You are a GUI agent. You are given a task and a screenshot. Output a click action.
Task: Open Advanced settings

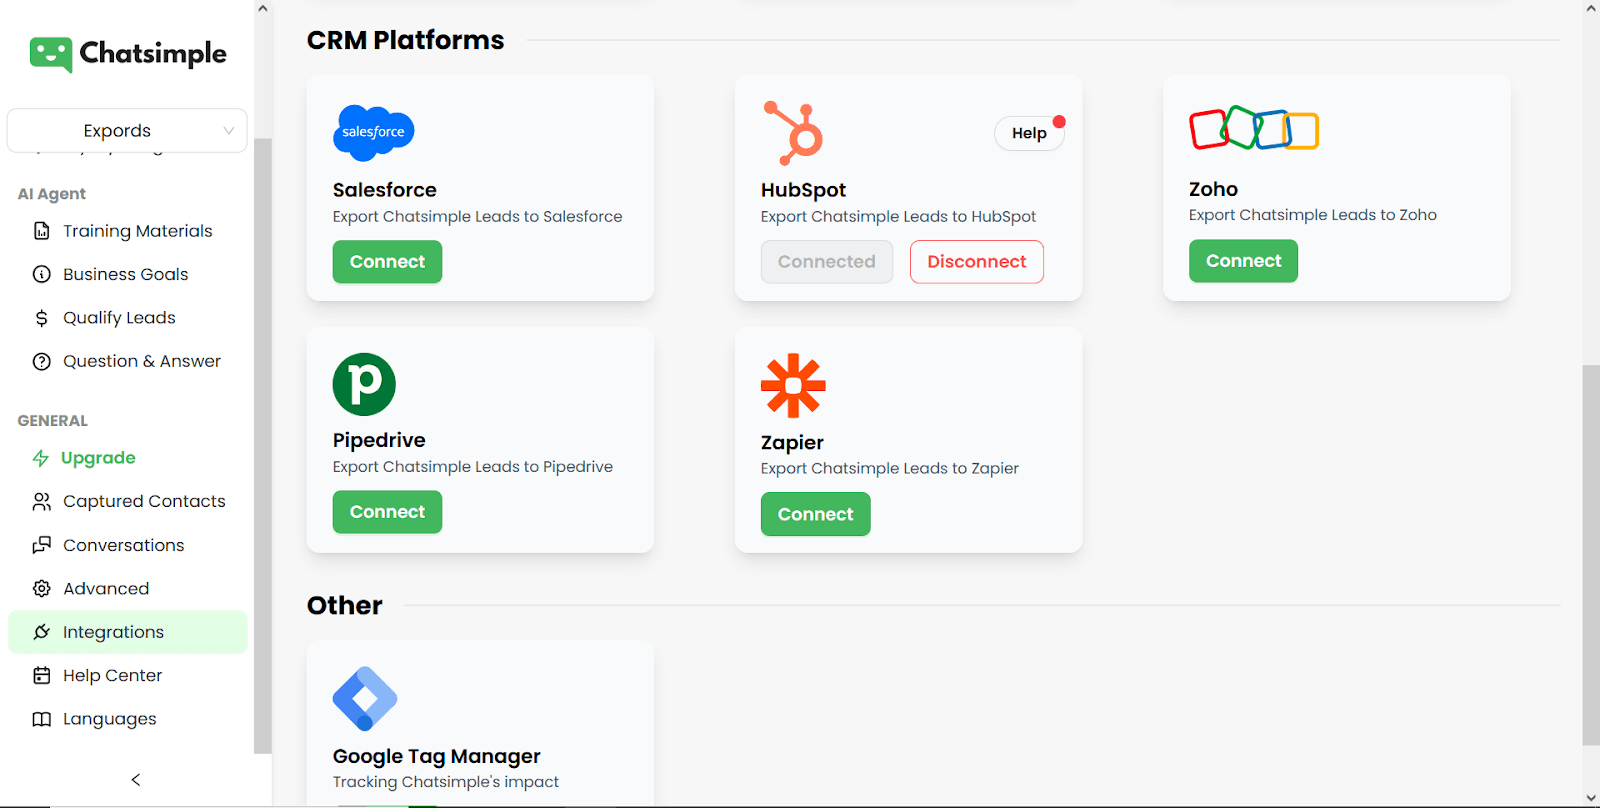pos(106,588)
